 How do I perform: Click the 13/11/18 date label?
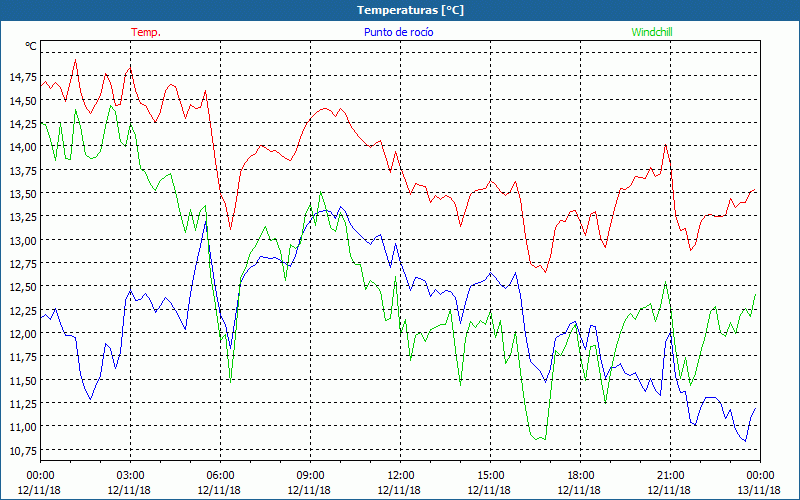[x=759, y=490]
